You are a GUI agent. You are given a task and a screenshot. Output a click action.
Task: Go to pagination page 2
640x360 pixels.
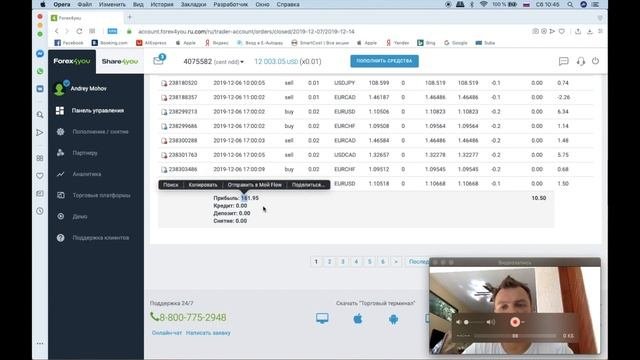point(329,262)
